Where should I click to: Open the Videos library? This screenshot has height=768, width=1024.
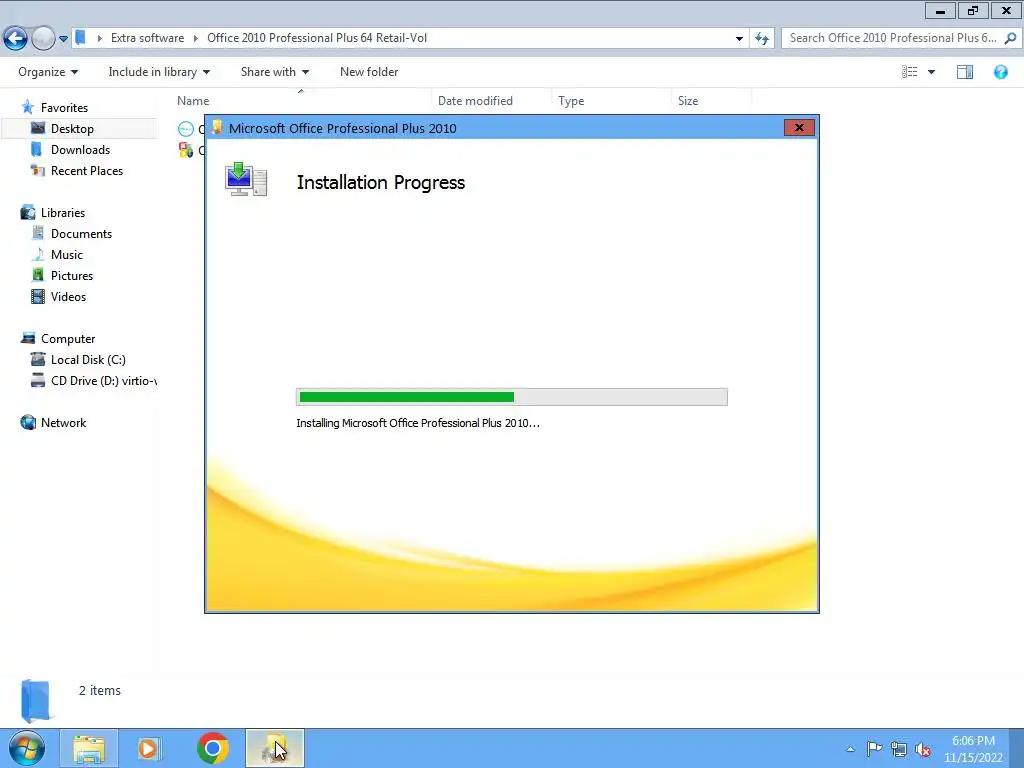click(69, 296)
